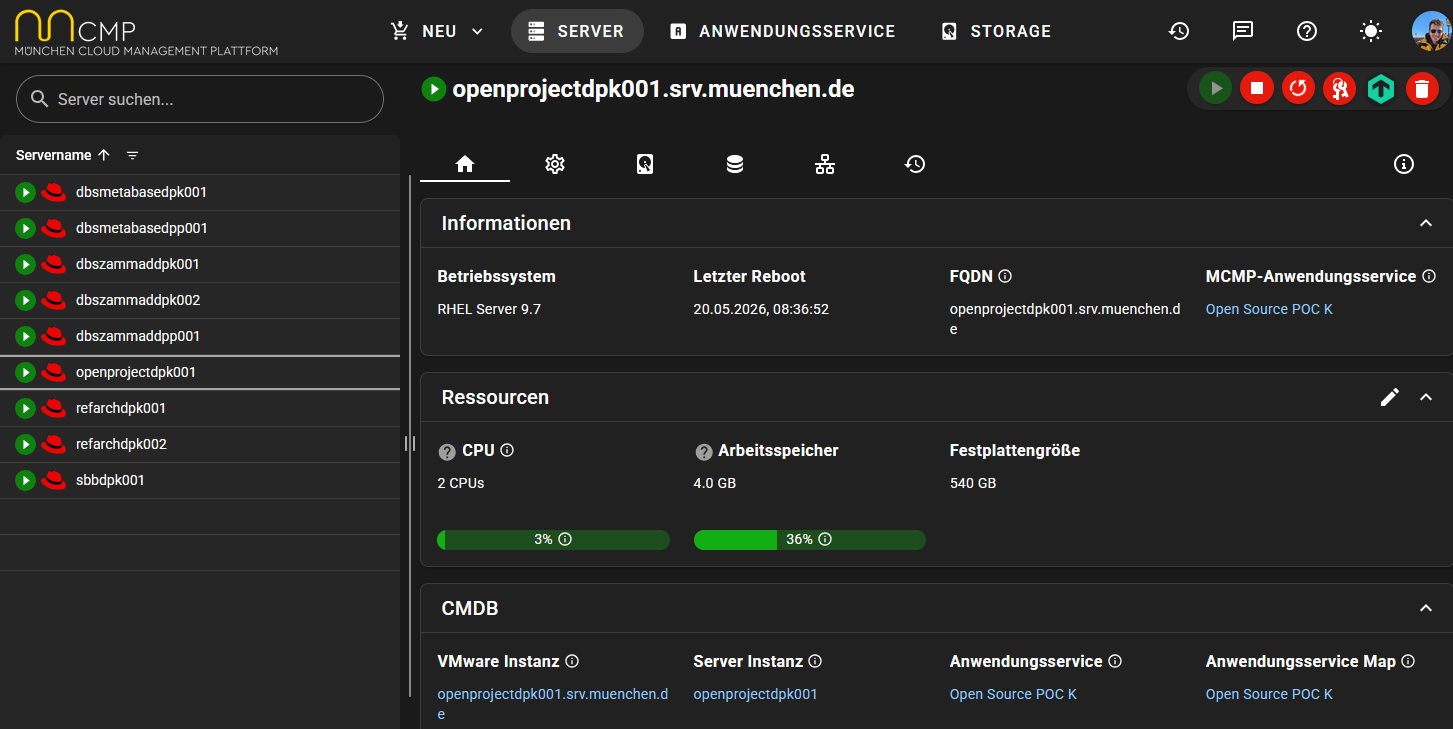Click the question mark icon before Arbeitsspeicher
Viewport: 1453px width, 729px height.
point(704,452)
